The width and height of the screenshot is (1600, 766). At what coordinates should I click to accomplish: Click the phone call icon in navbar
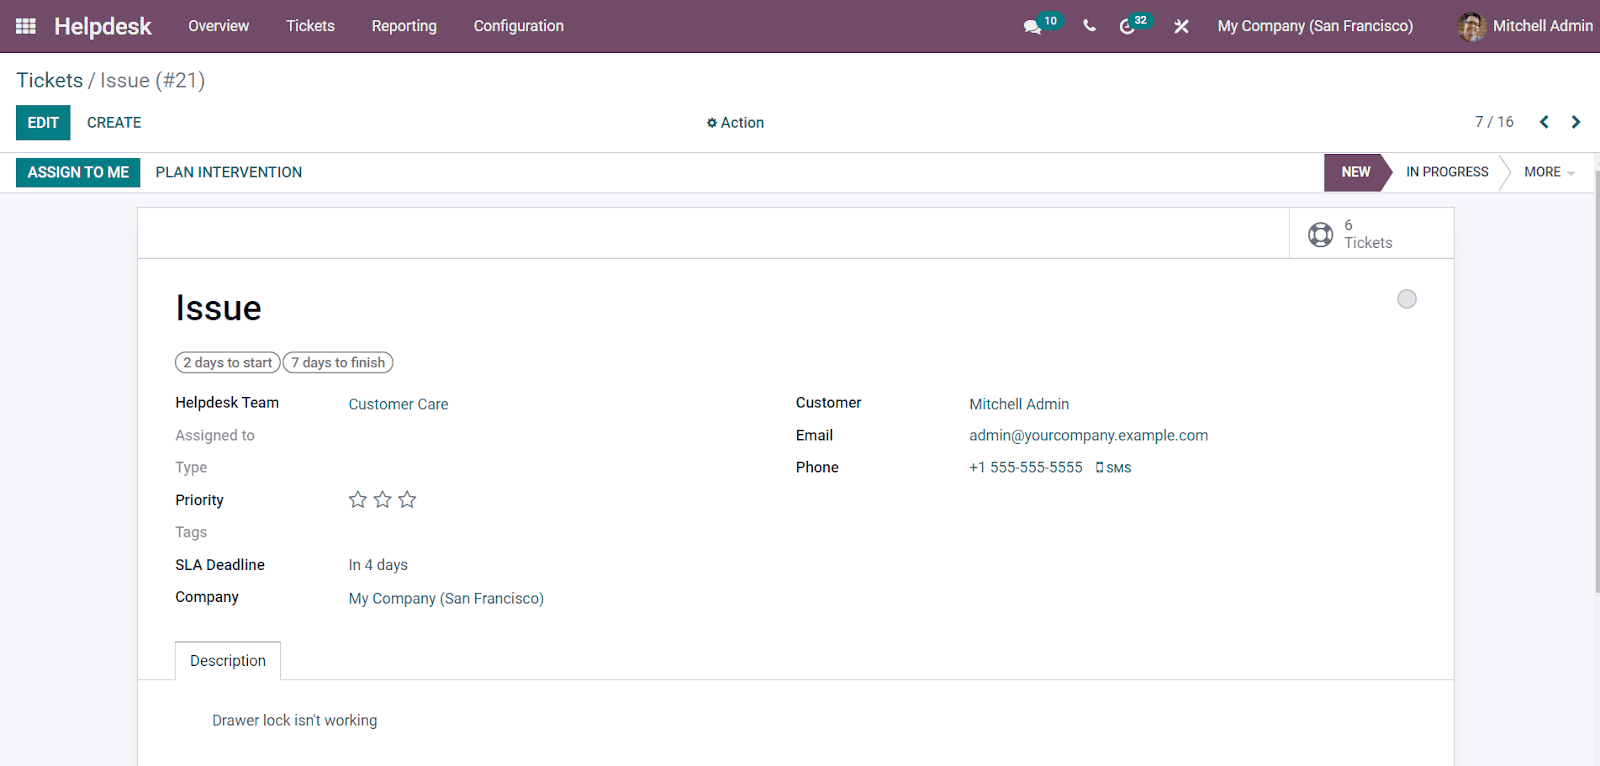coord(1089,26)
